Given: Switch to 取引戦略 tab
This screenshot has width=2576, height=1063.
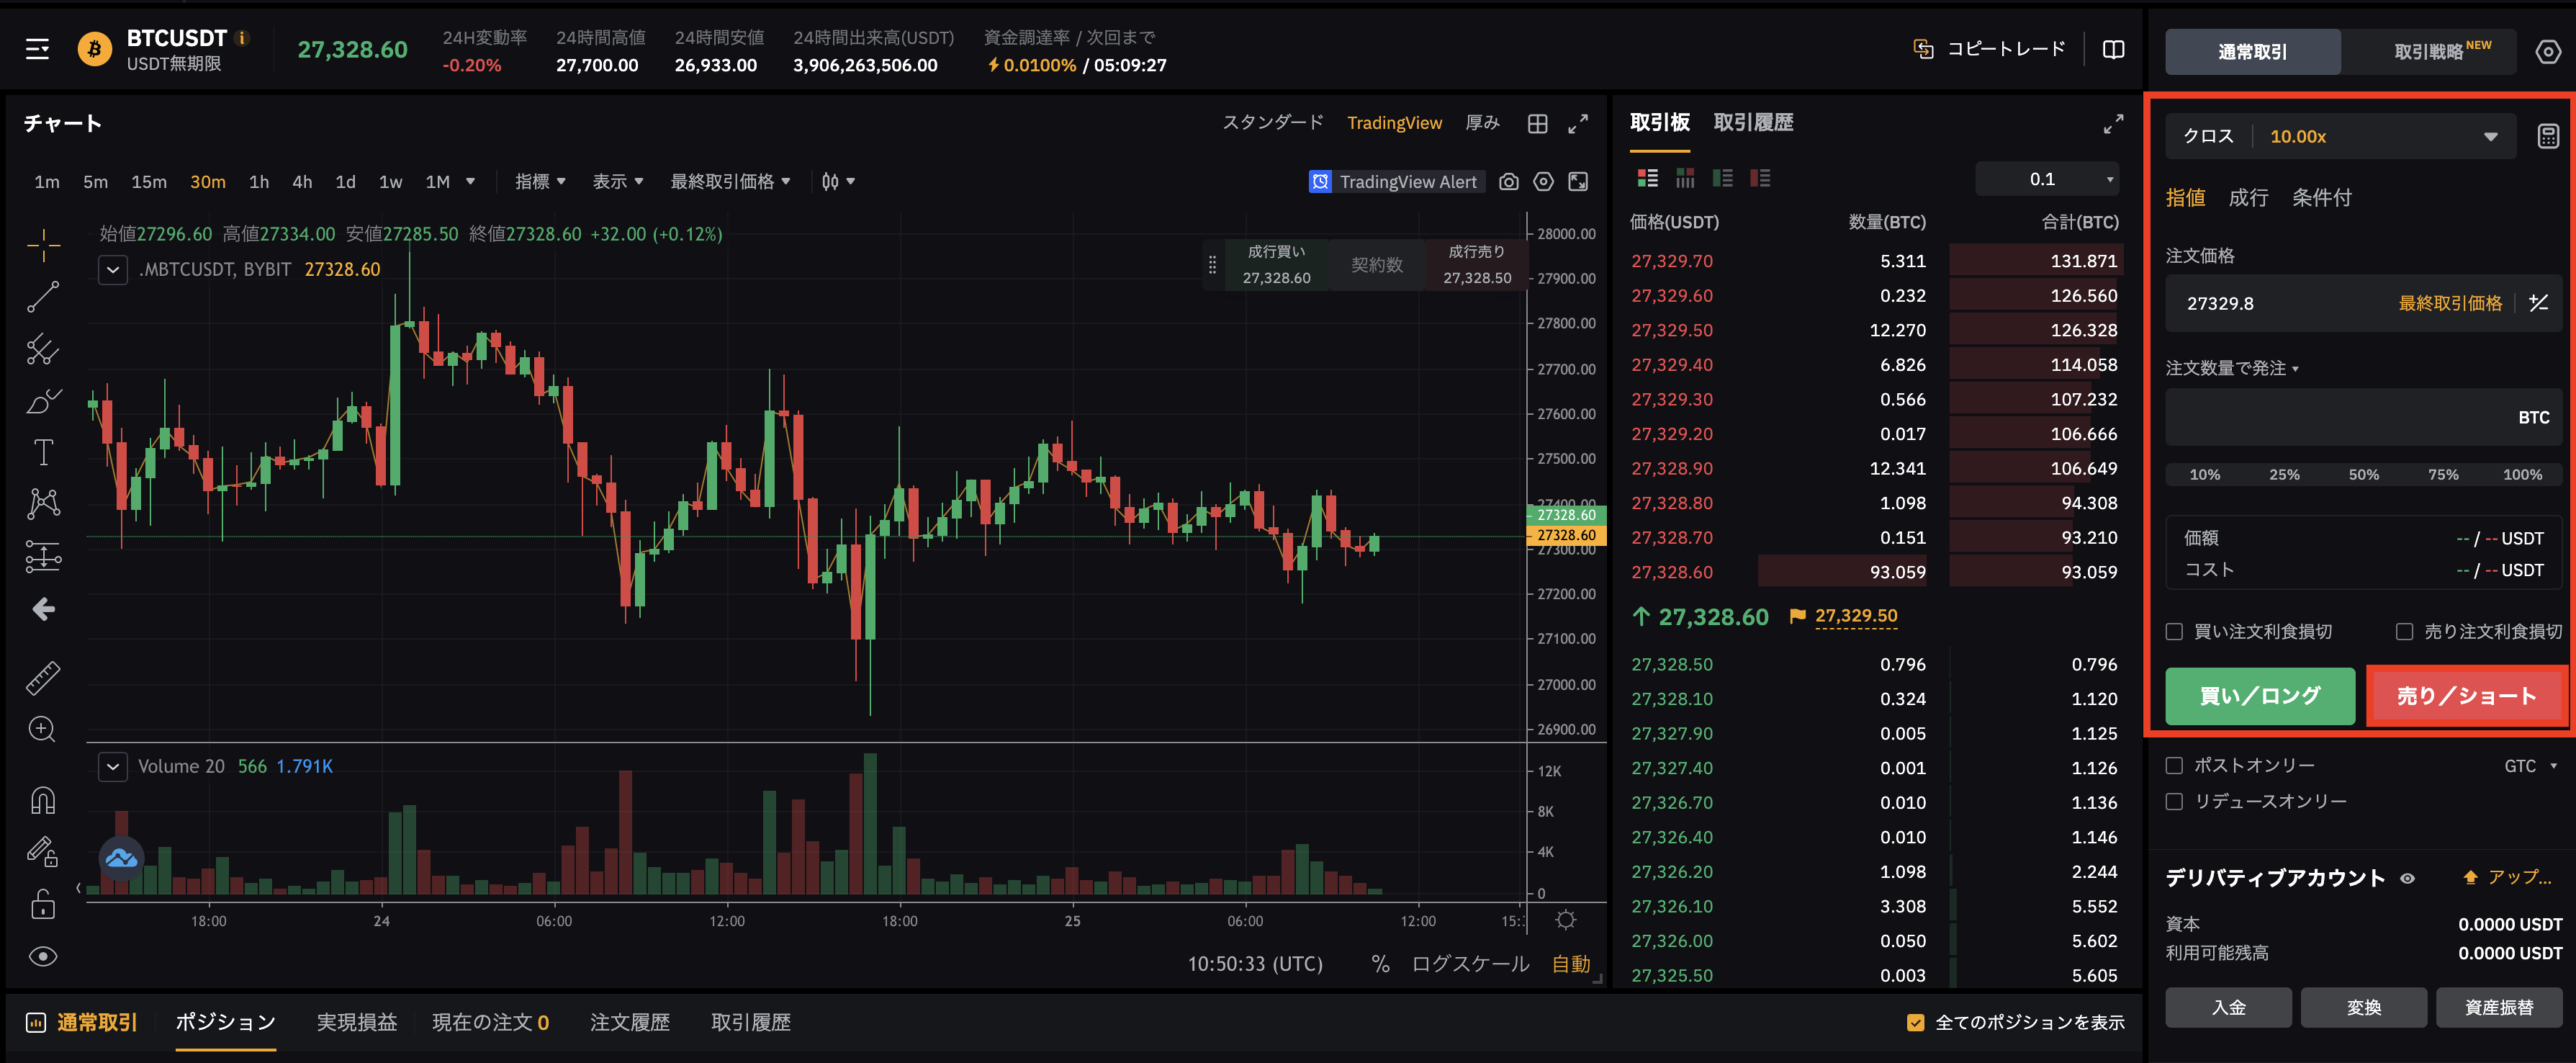Looking at the screenshot, I should coord(2428,51).
